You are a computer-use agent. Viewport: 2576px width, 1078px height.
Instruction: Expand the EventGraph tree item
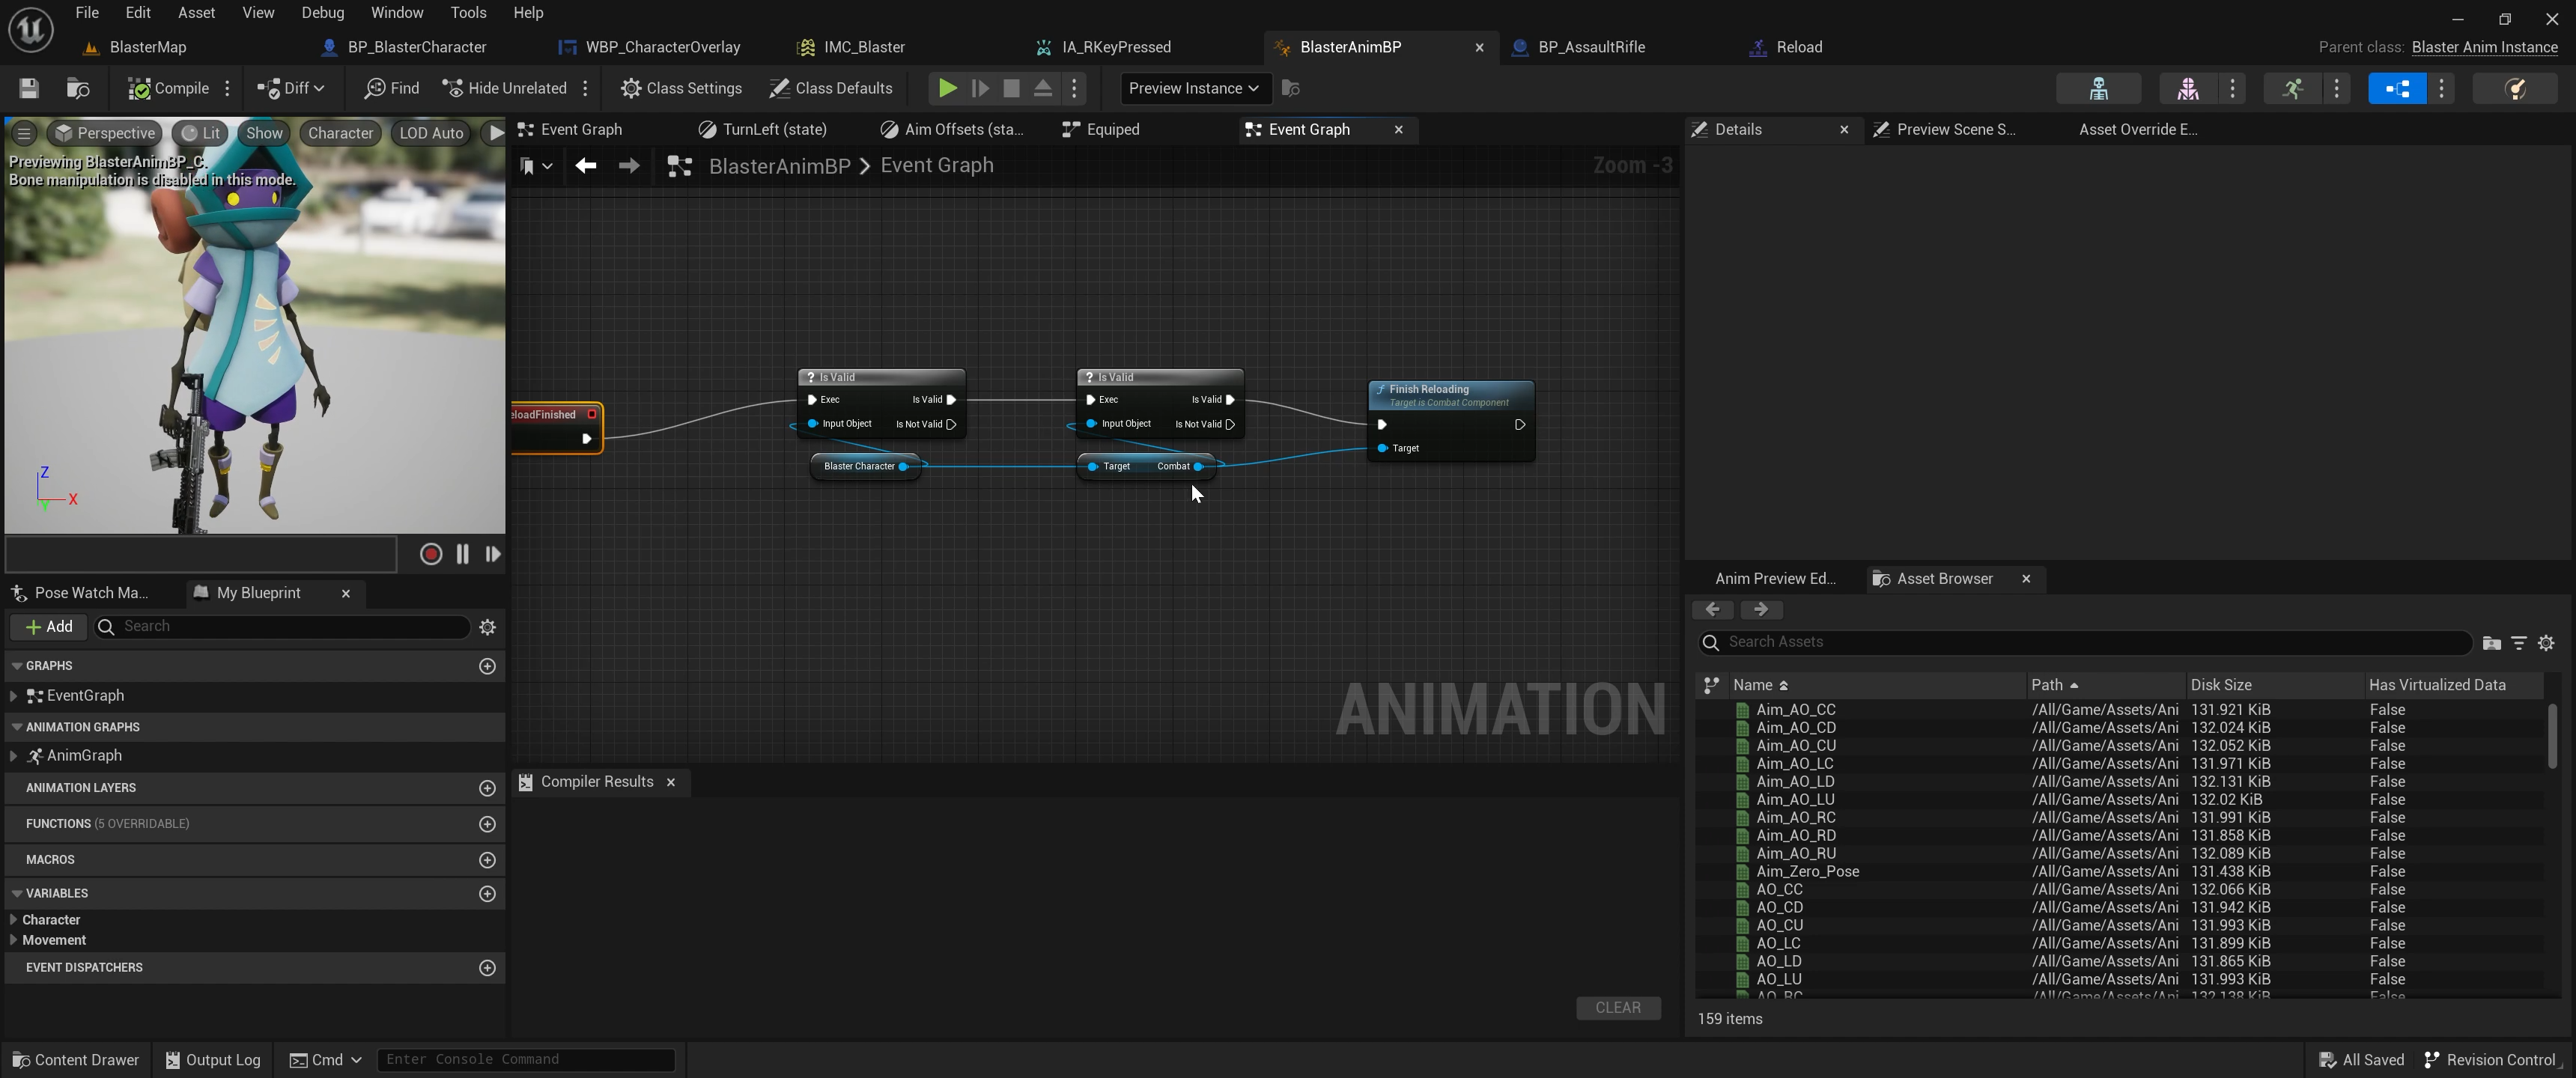(x=13, y=696)
